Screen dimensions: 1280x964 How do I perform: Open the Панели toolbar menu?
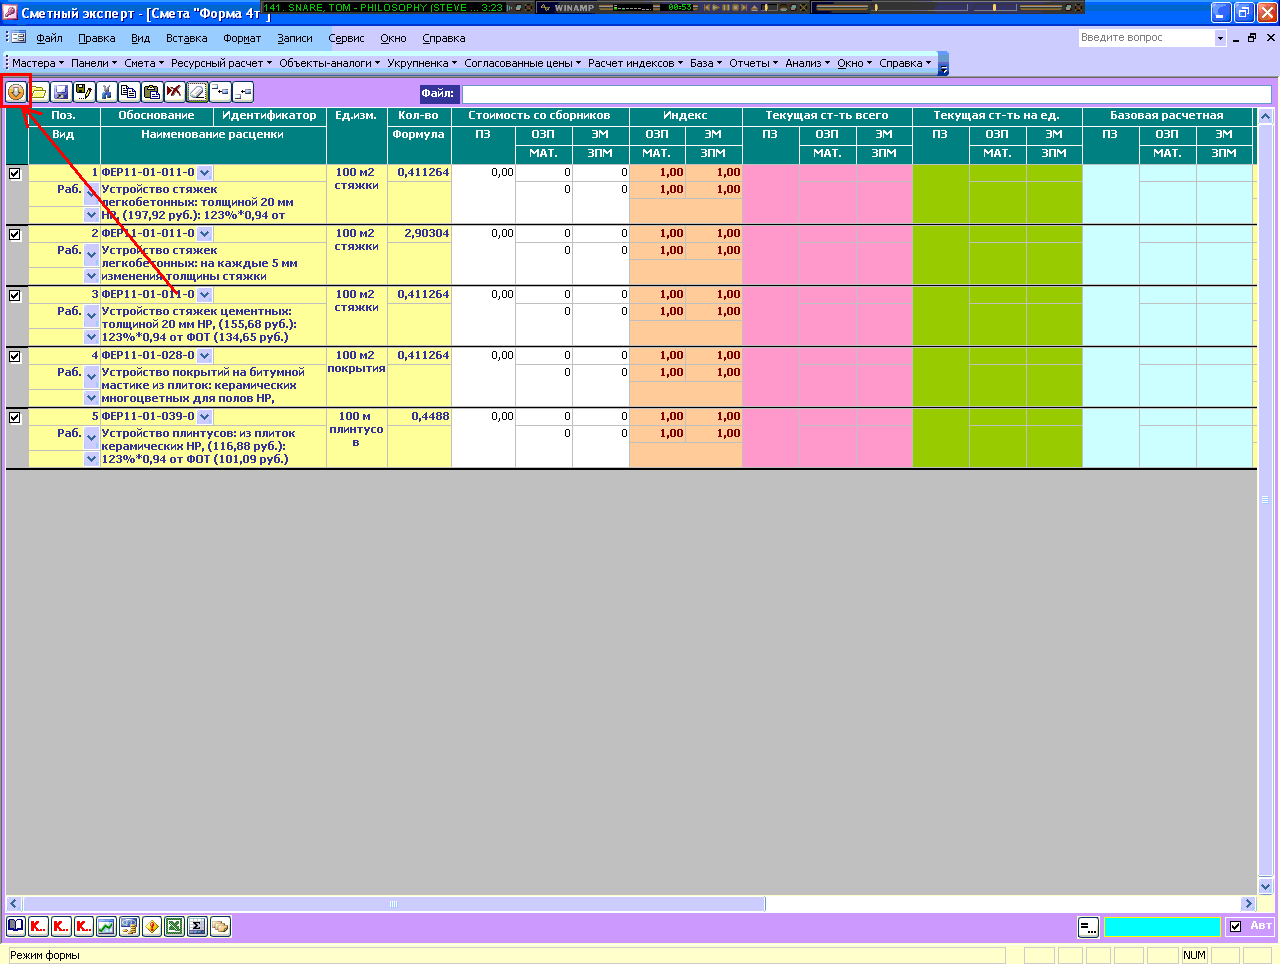94,63
